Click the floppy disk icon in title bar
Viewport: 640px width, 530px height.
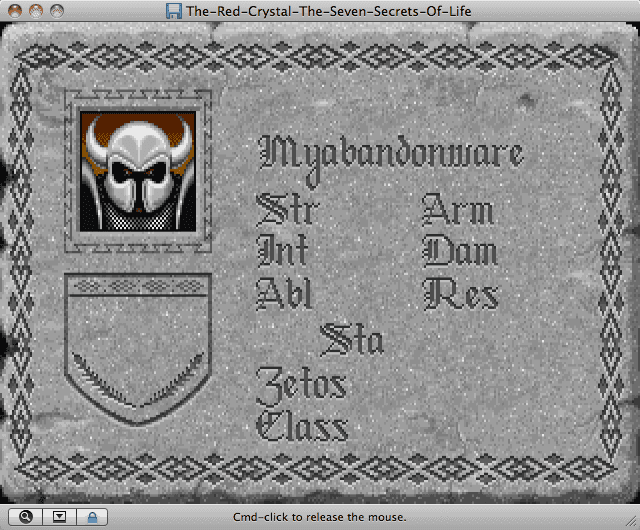[x=174, y=11]
